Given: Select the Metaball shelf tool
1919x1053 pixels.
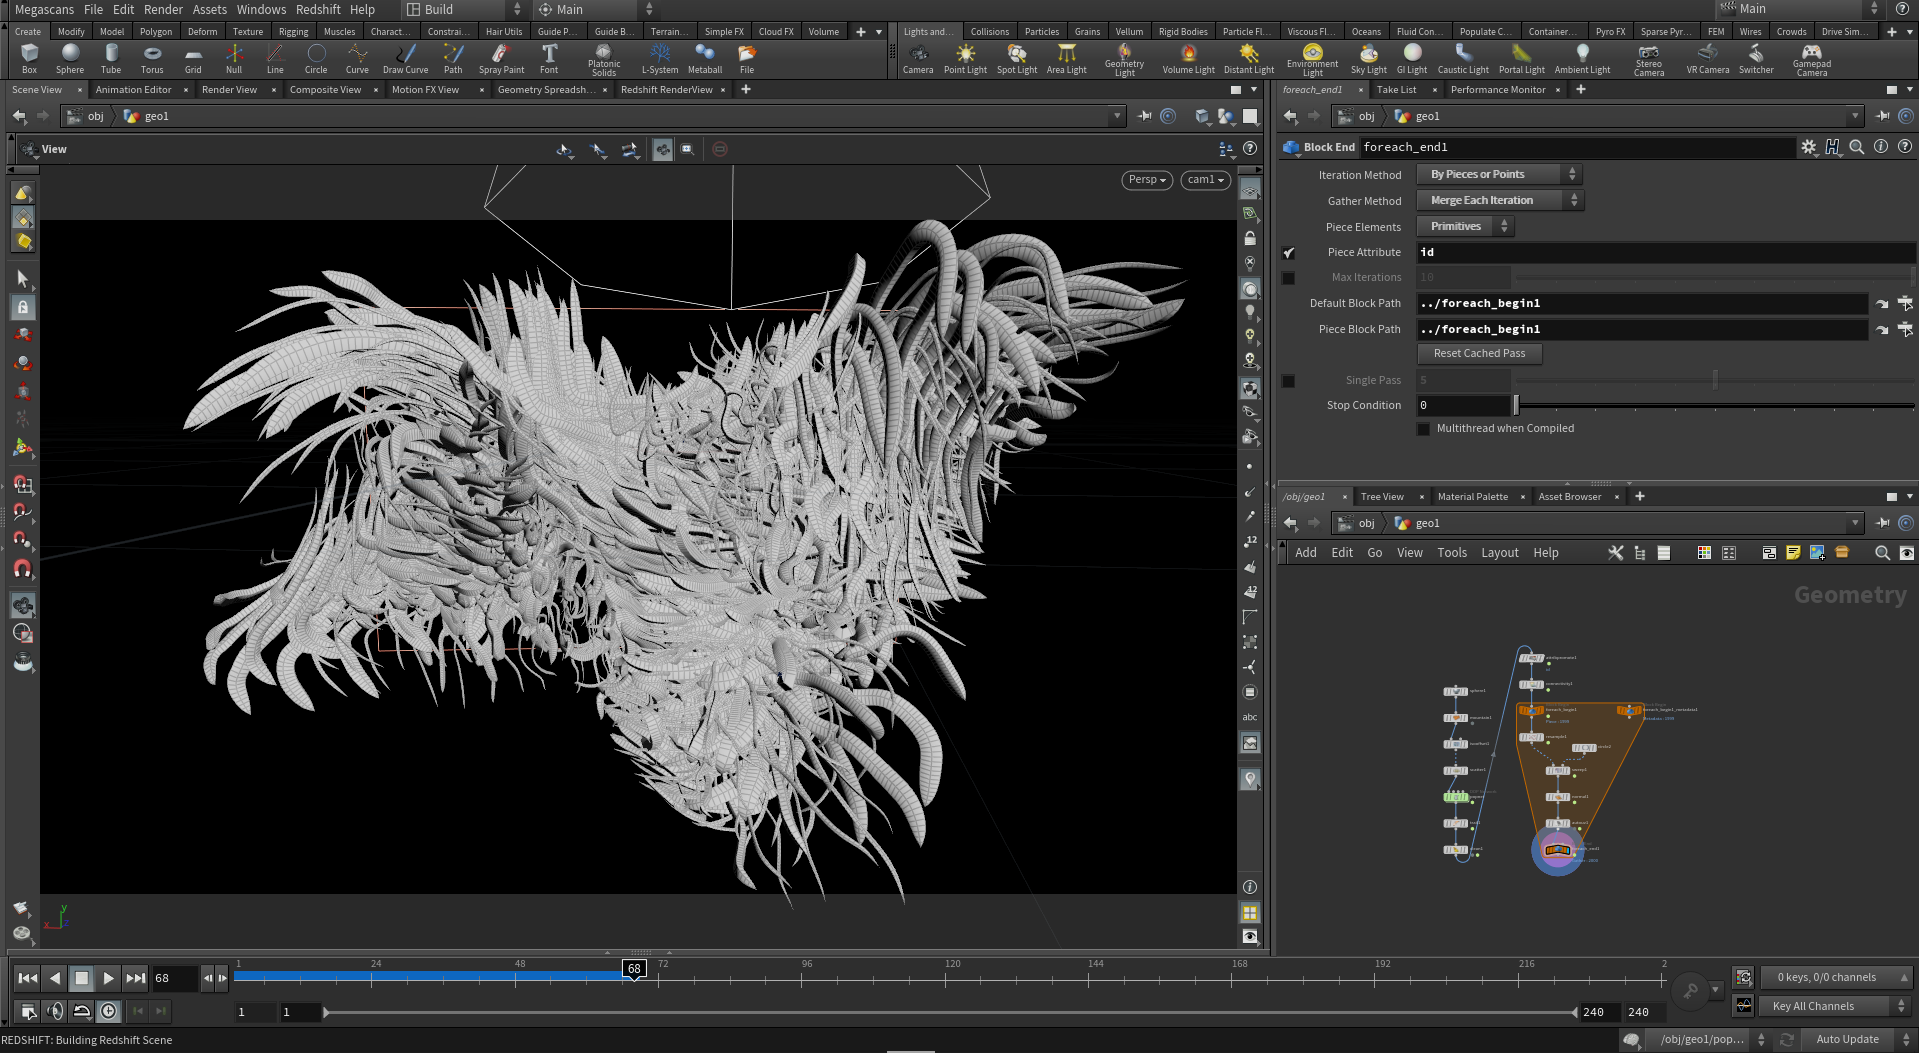Looking at the screenshot, I should point(705,59).
